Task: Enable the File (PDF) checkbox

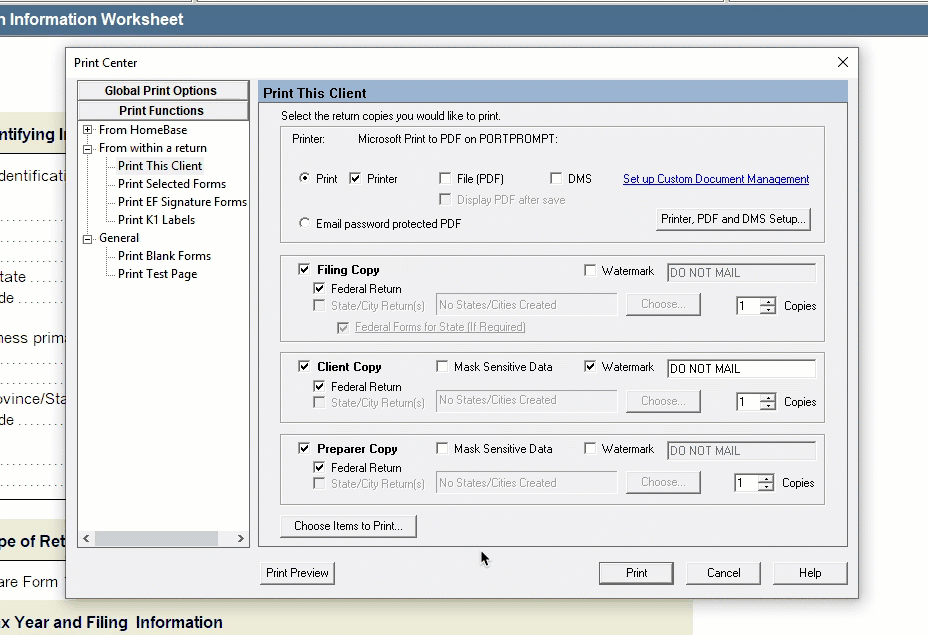Action: pyautogui.click(x=445, y=179)
